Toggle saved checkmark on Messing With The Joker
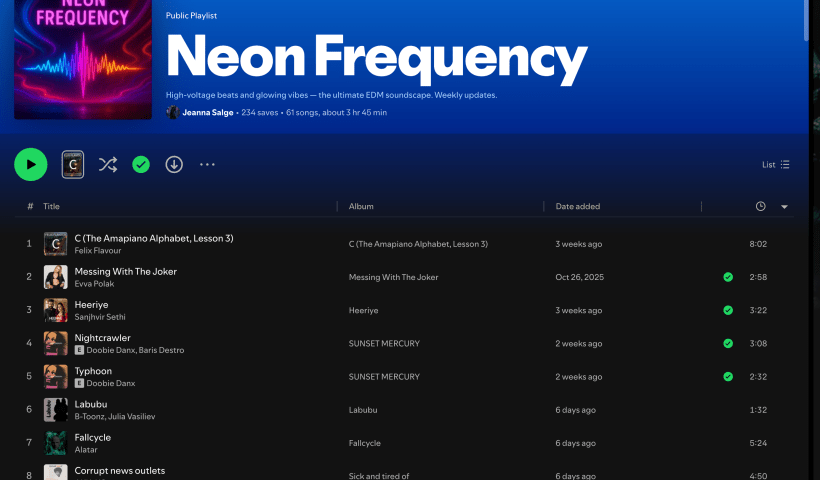 coord(728,277)
